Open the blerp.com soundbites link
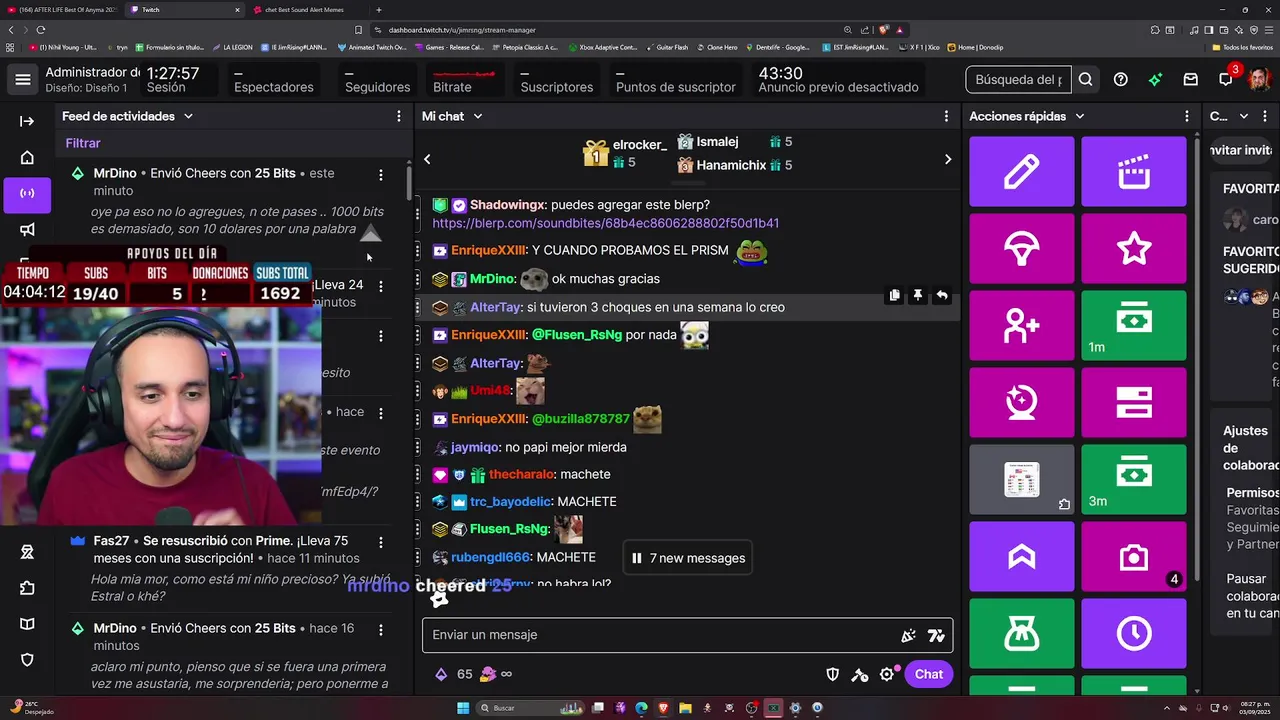The height and width of the screenshot is (720, 1280). 605,223
